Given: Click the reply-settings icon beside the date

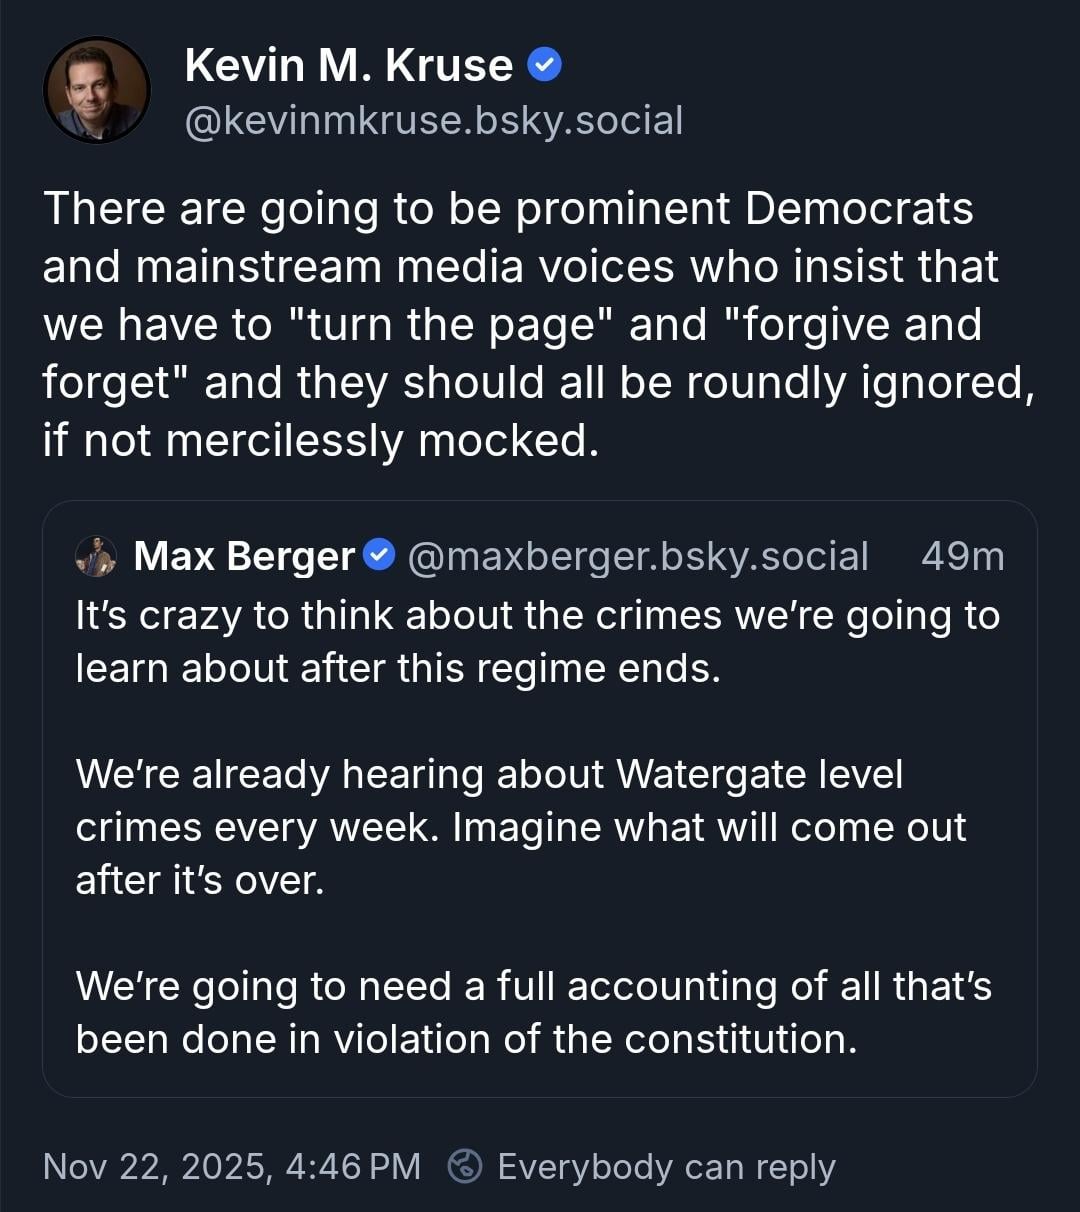Looking at the screenshot, I should pos(465,1166).
